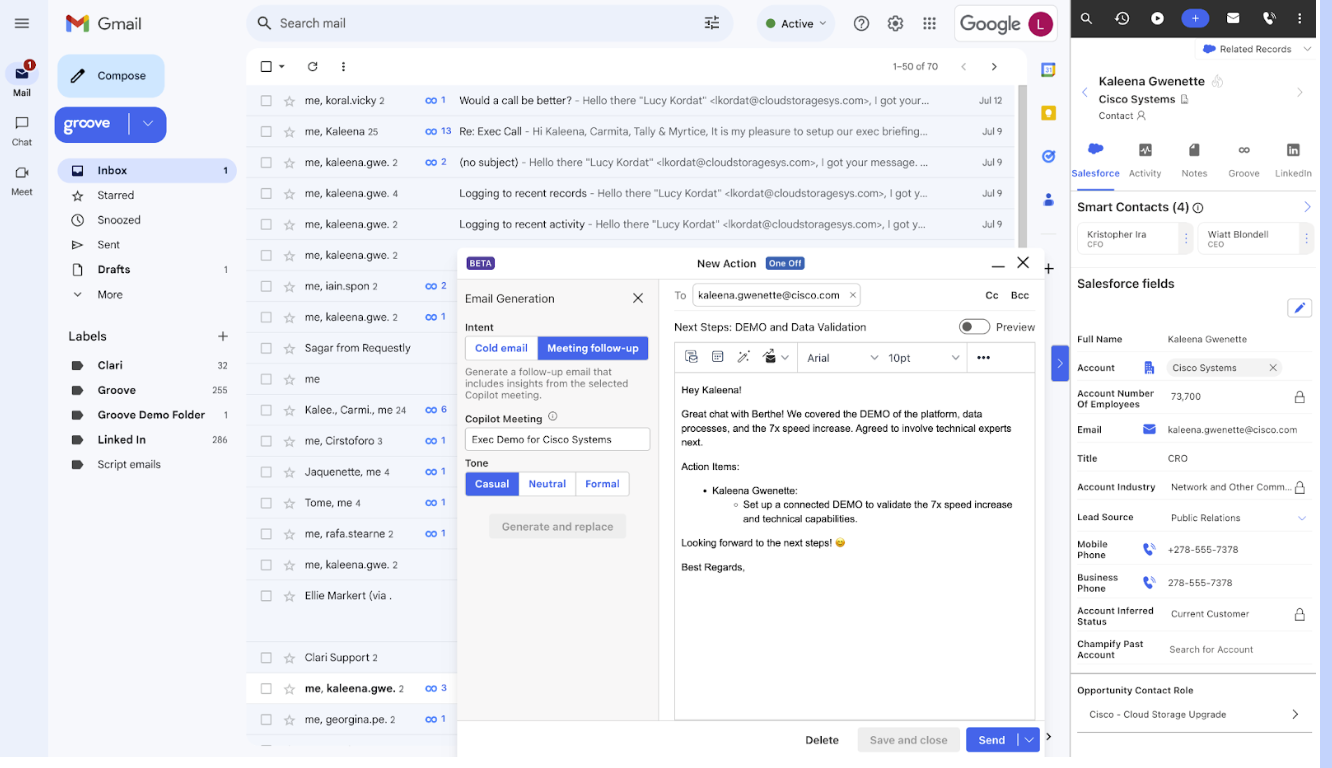Click the Groove history clock icon

pos(1122,18)
